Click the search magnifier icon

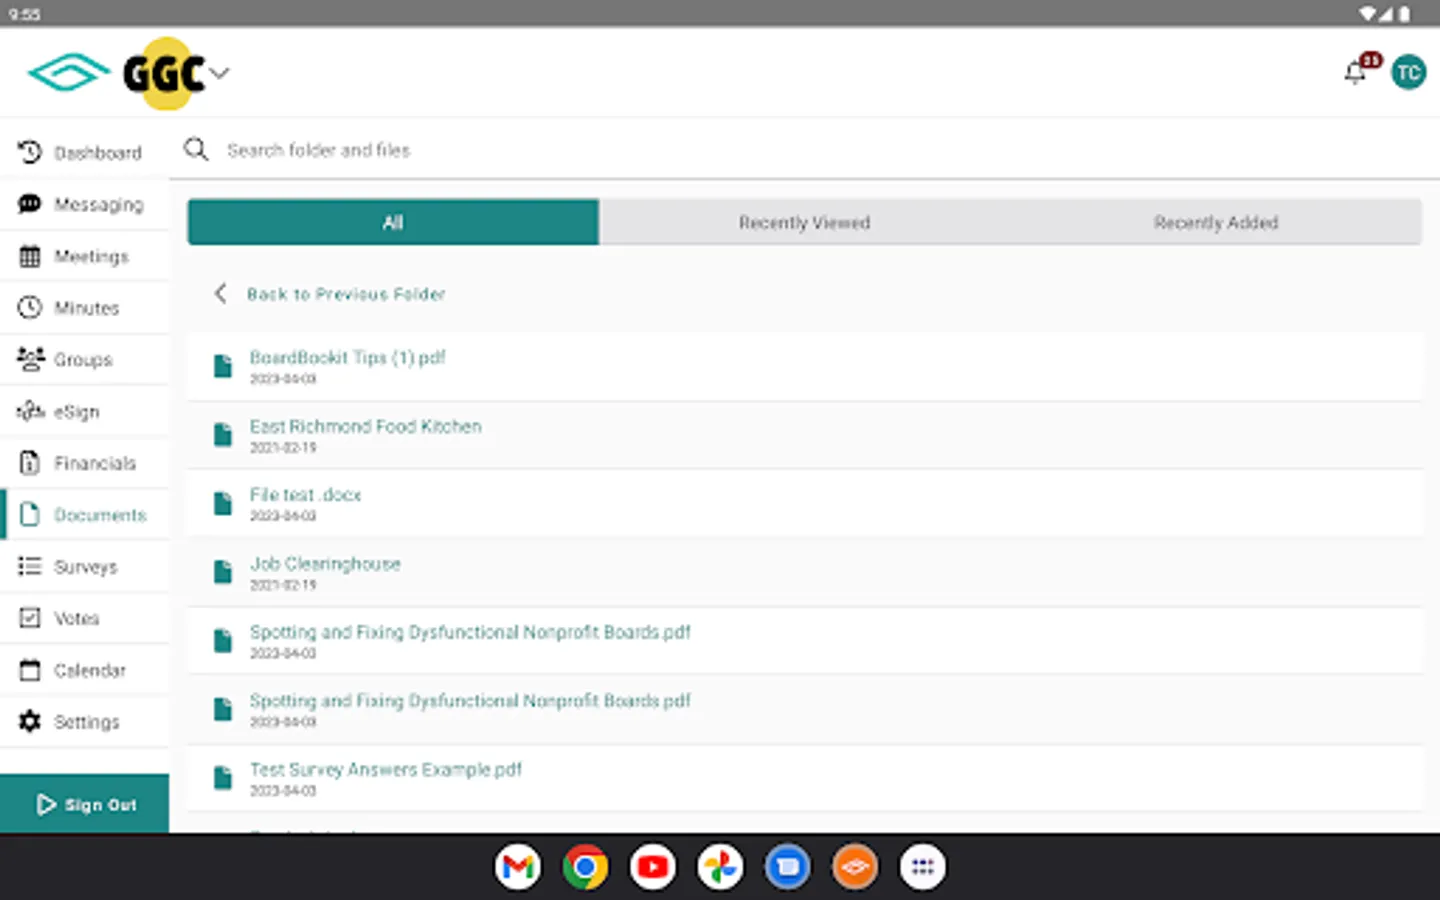click(196, 150)
